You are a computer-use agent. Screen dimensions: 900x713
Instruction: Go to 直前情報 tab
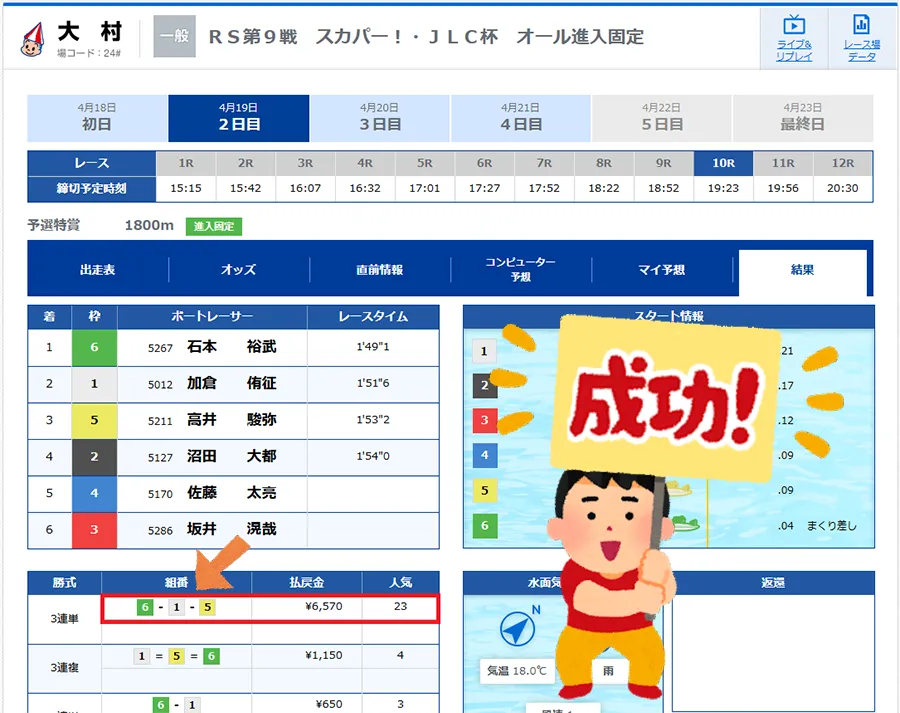pos(379,270)
